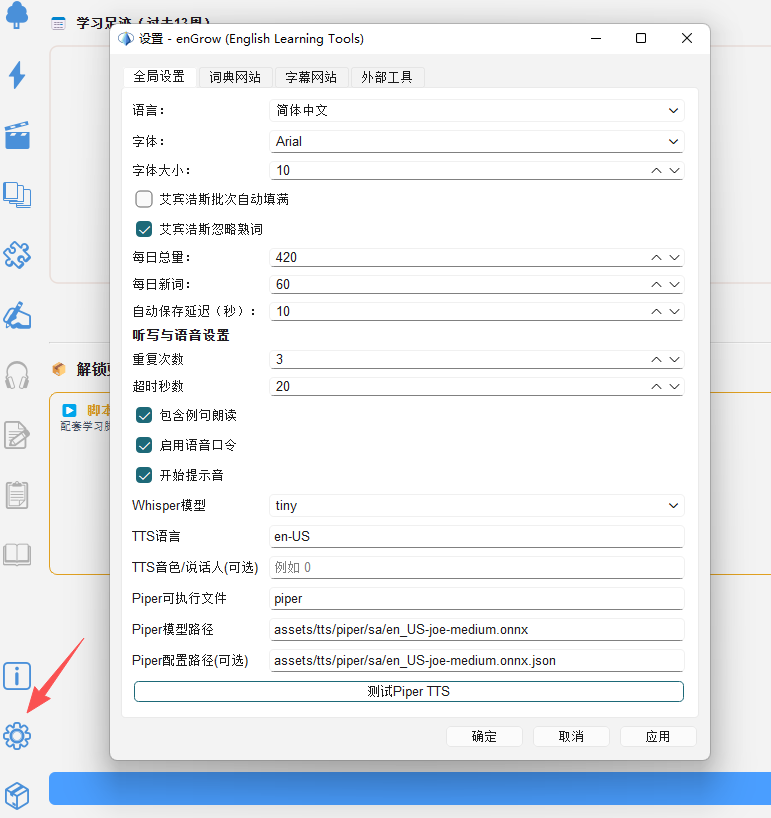Screen dimensions: 771x818
Task: Open the headphones dictation sidebar icon
Action: [x=17, y=376]
